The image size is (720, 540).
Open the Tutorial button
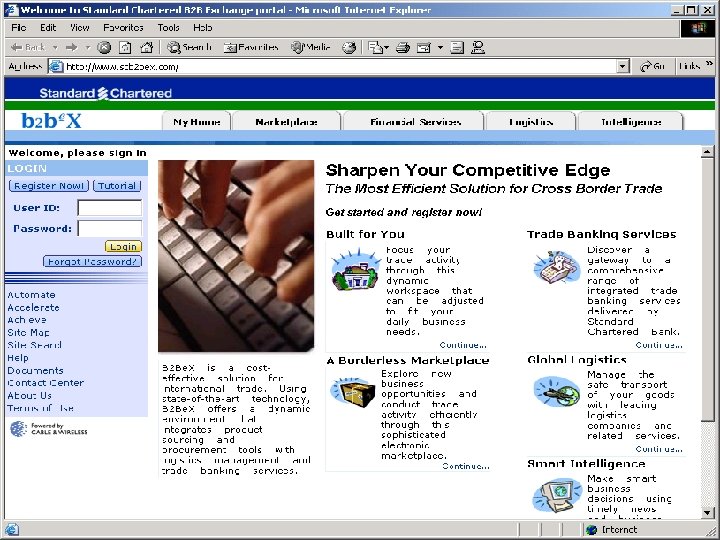tap(117, 186)
